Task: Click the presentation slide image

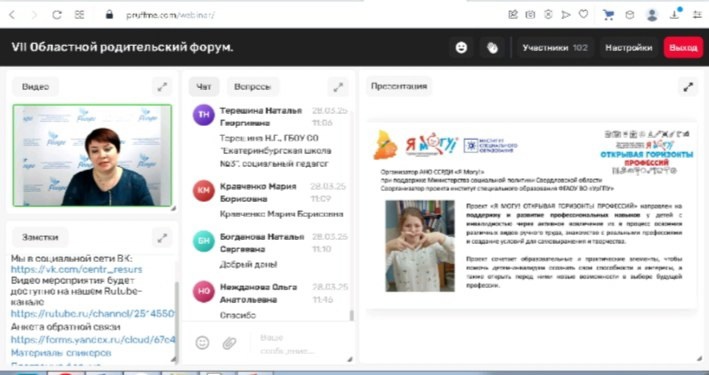Action: pyautogui.click(x=532, y=215)
